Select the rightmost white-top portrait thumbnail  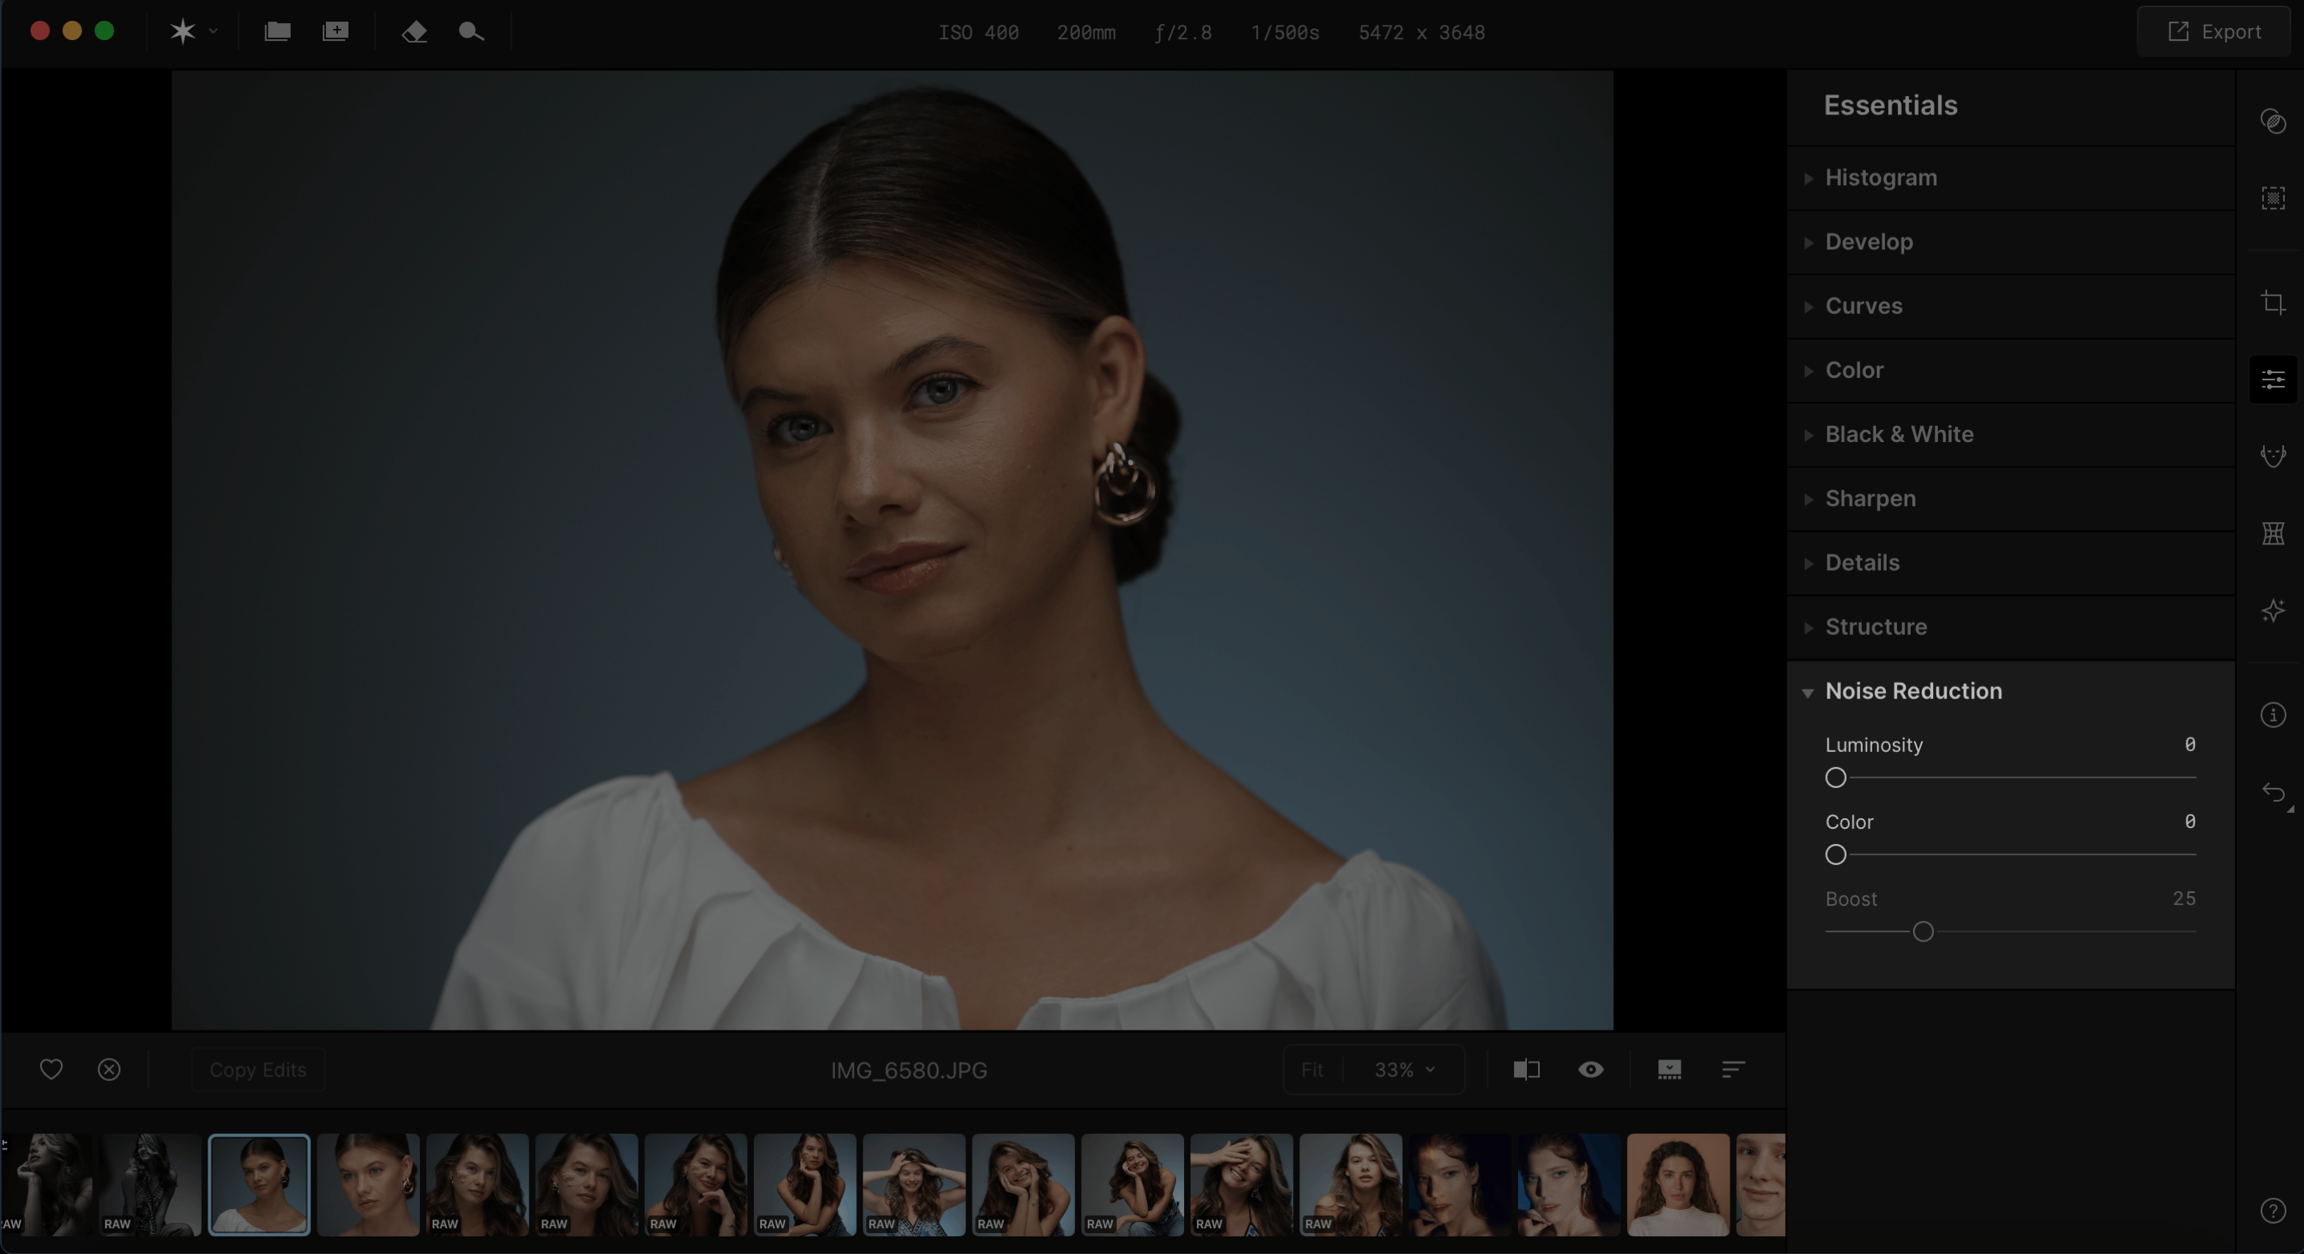[x=1677, y=1184]
